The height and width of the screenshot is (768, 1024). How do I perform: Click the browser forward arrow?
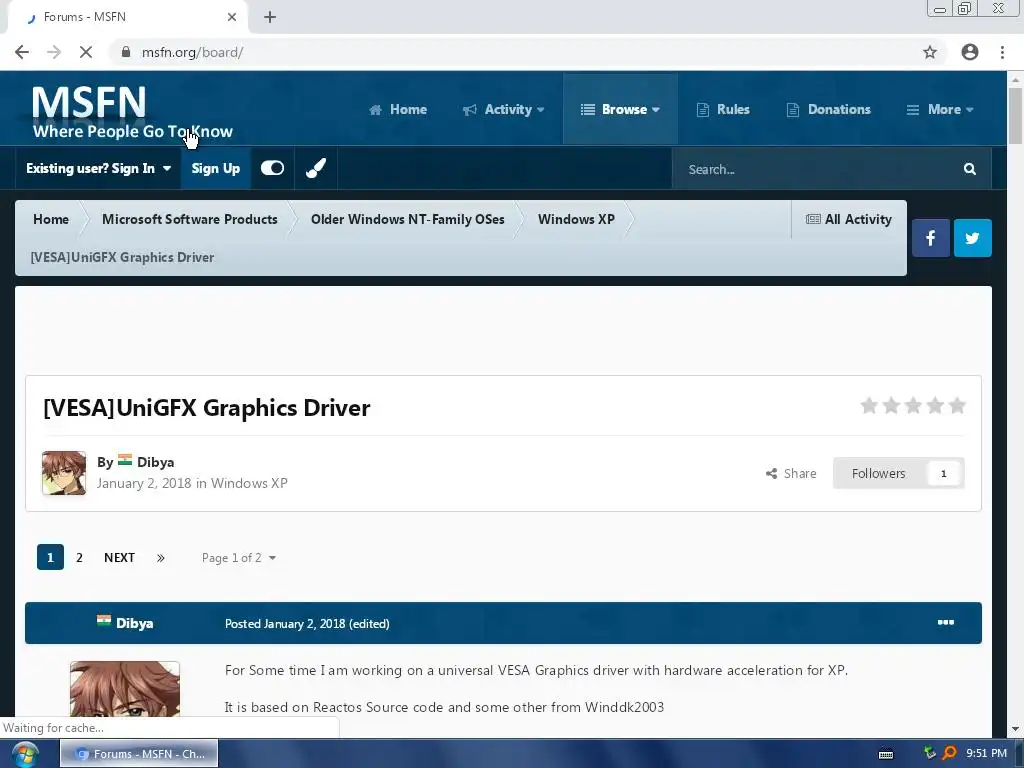point(54,52)
